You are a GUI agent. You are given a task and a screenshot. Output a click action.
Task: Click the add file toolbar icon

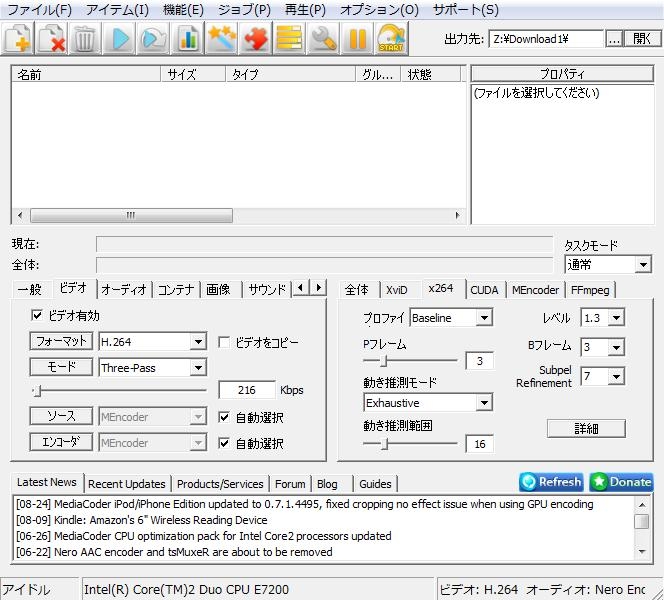pos(18,39)
